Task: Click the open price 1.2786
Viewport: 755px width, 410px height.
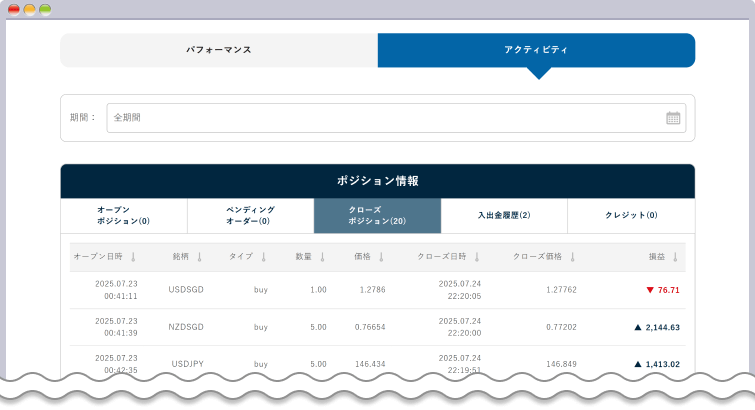Action: point(373,290)
